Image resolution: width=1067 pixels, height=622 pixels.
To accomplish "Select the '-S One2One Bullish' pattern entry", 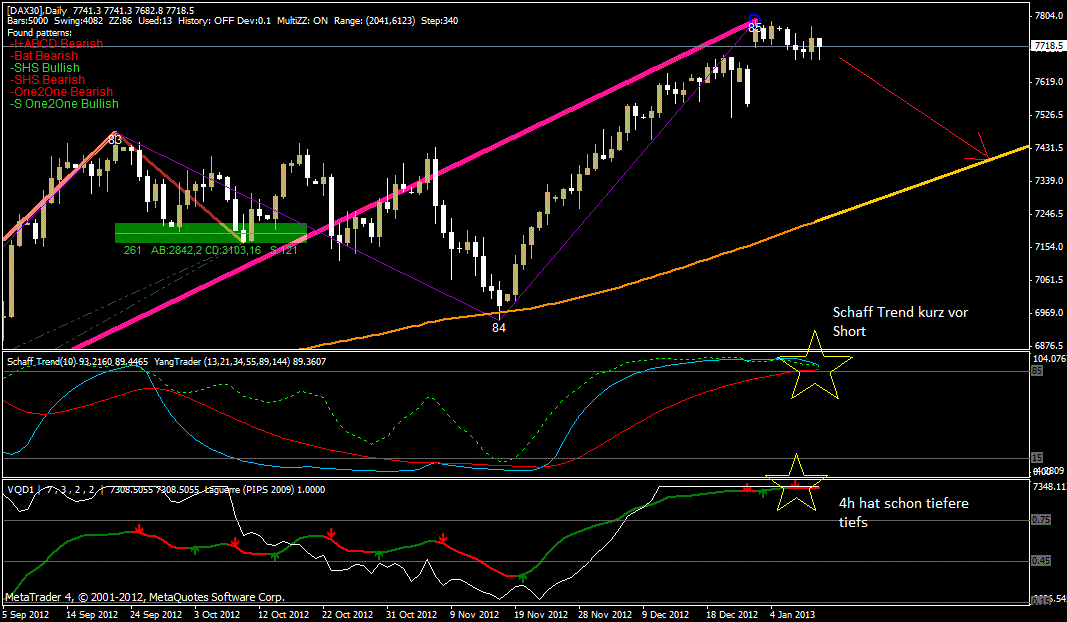I will 64,104.
